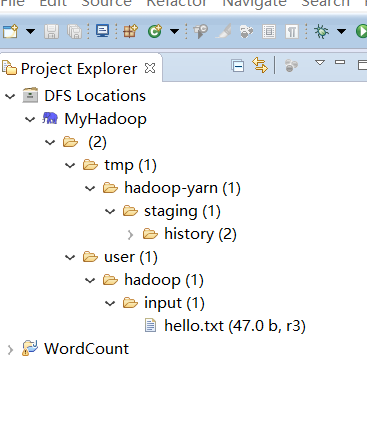The image size is (367, 438).
Task: Click the Collapse All icon
Action: click(238, 66)
